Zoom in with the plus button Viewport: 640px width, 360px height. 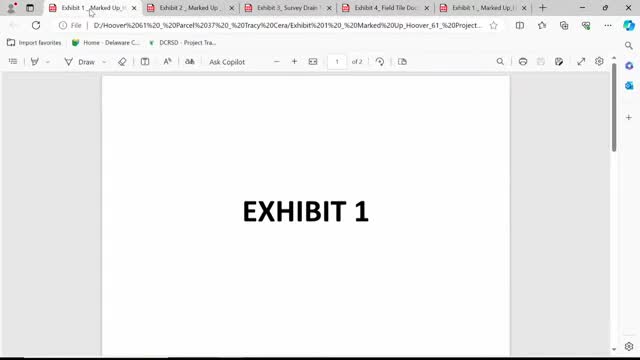(294, 62)
